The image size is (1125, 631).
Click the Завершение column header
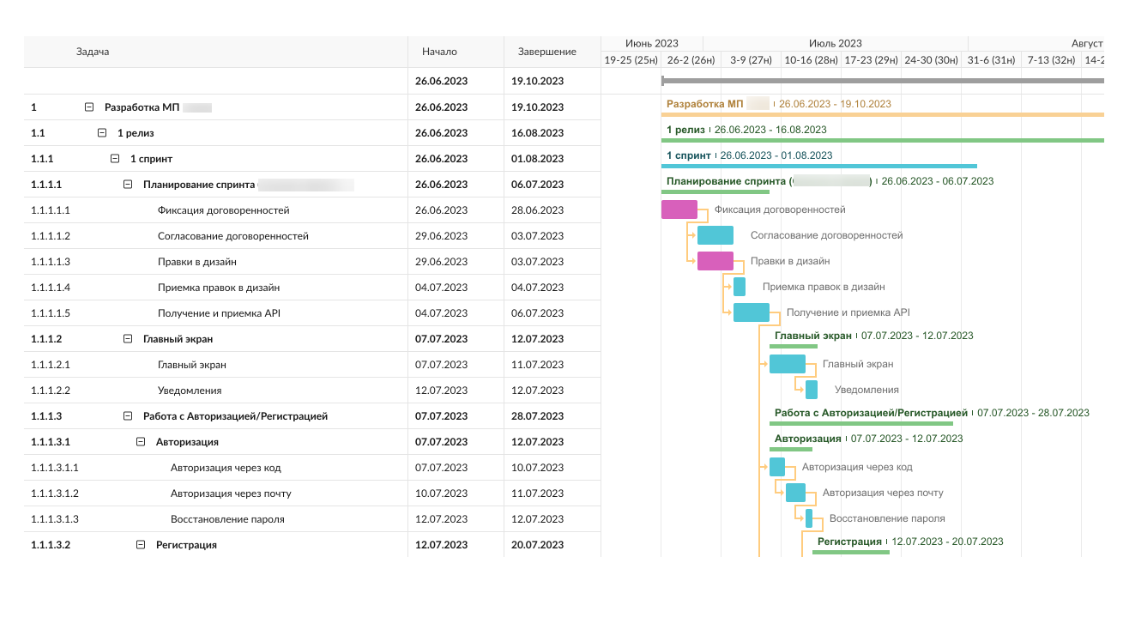click(547, 51)
